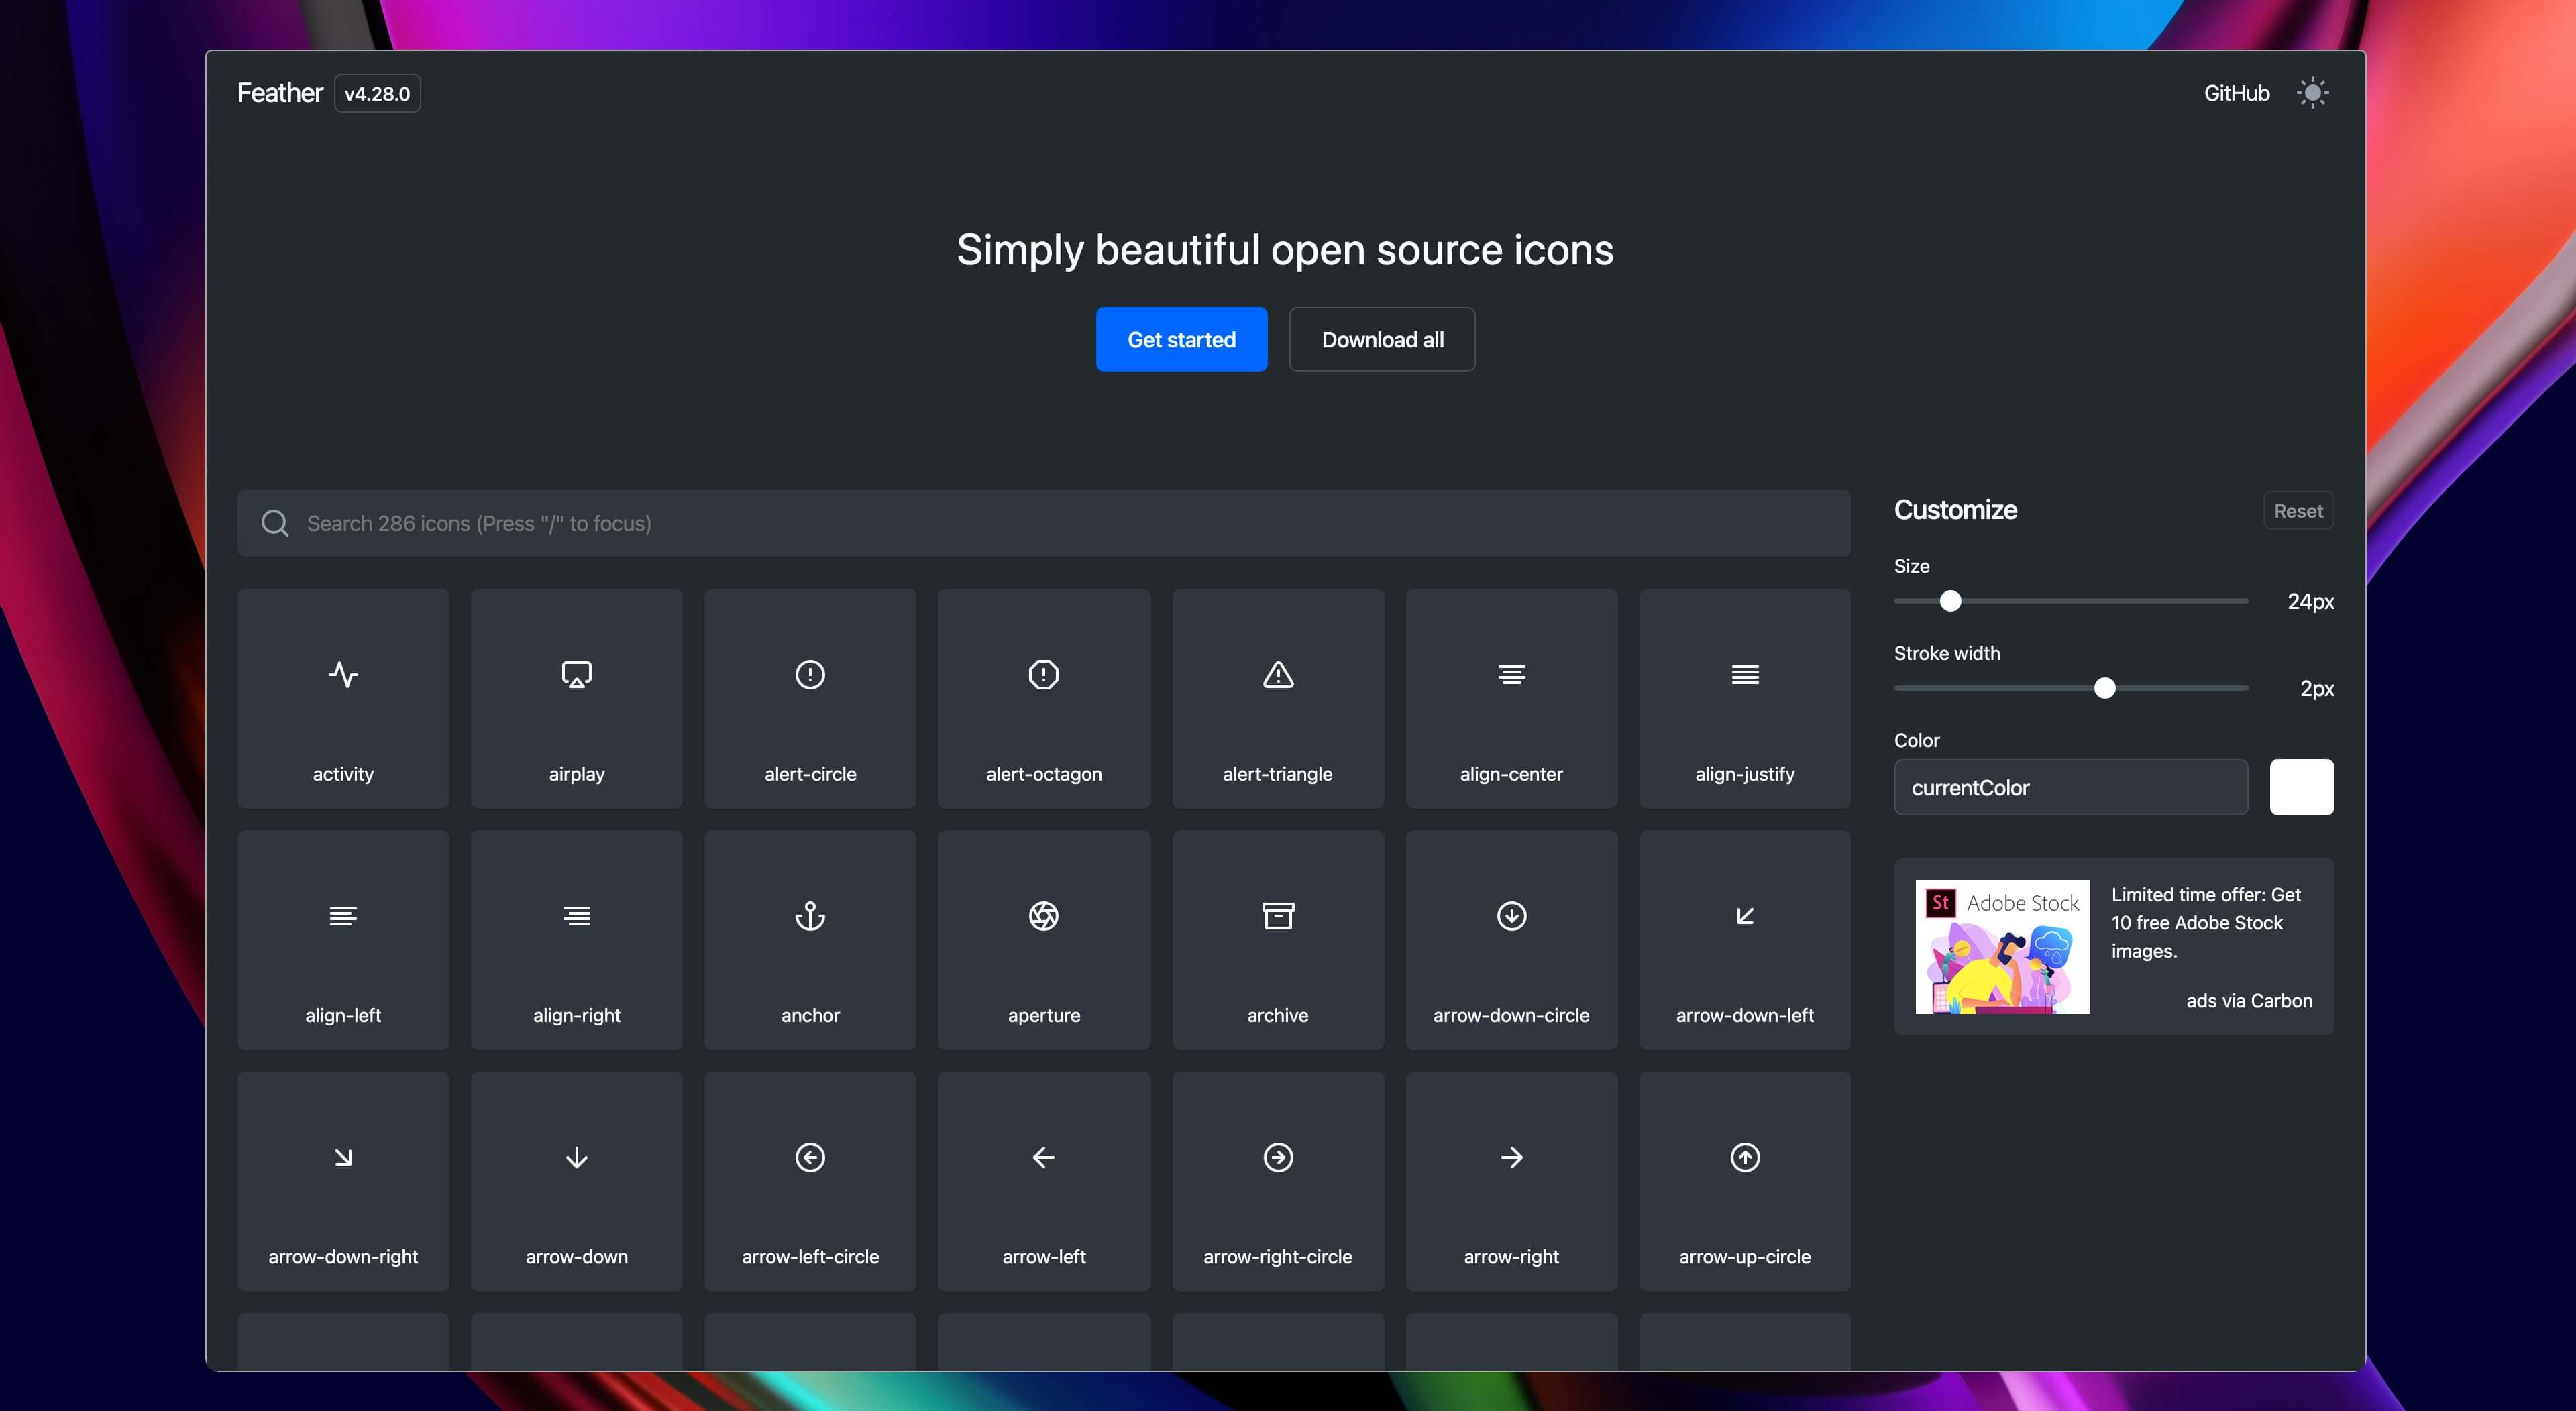Image resolution: width=2576 pixels, height=1411 pixels.
Task: Click the alert-octagon icon
Action: coord(1044,698)
